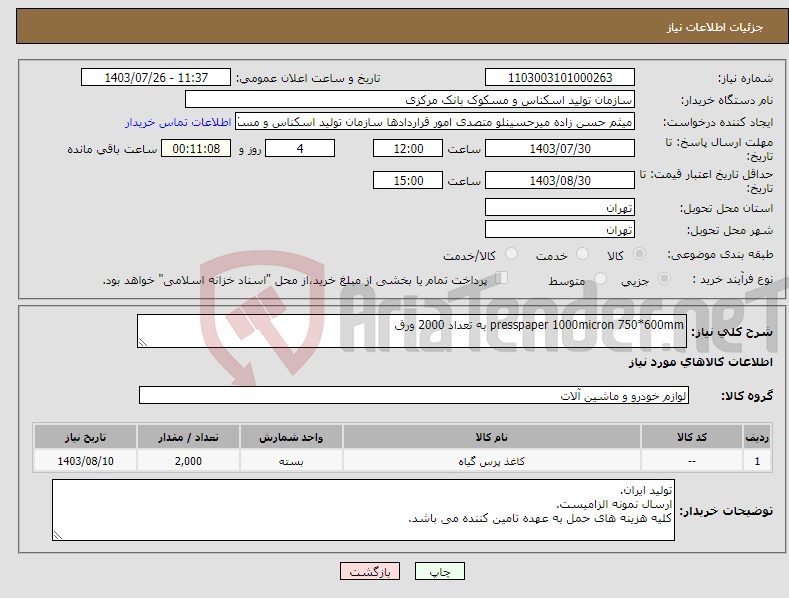Click the buyer notes textarea تولید ایران
The width and height of the screenshot is (789, 598).
(363, 510)
